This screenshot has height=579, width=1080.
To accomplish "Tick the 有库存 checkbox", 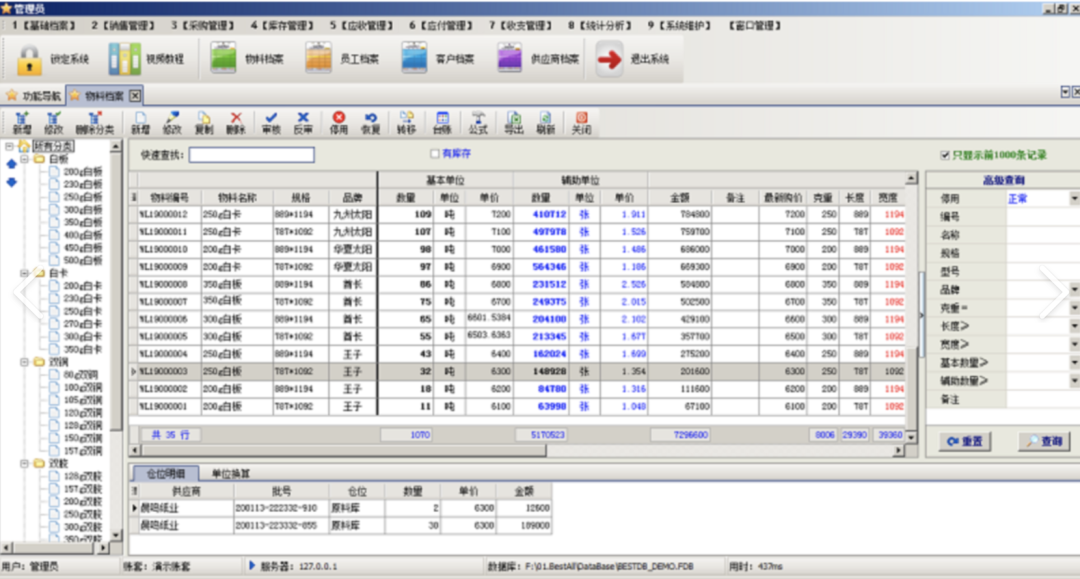I will click(x=435, y=154).
